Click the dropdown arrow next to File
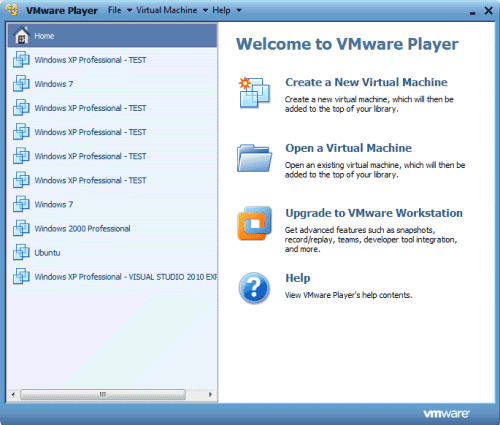 129,11
